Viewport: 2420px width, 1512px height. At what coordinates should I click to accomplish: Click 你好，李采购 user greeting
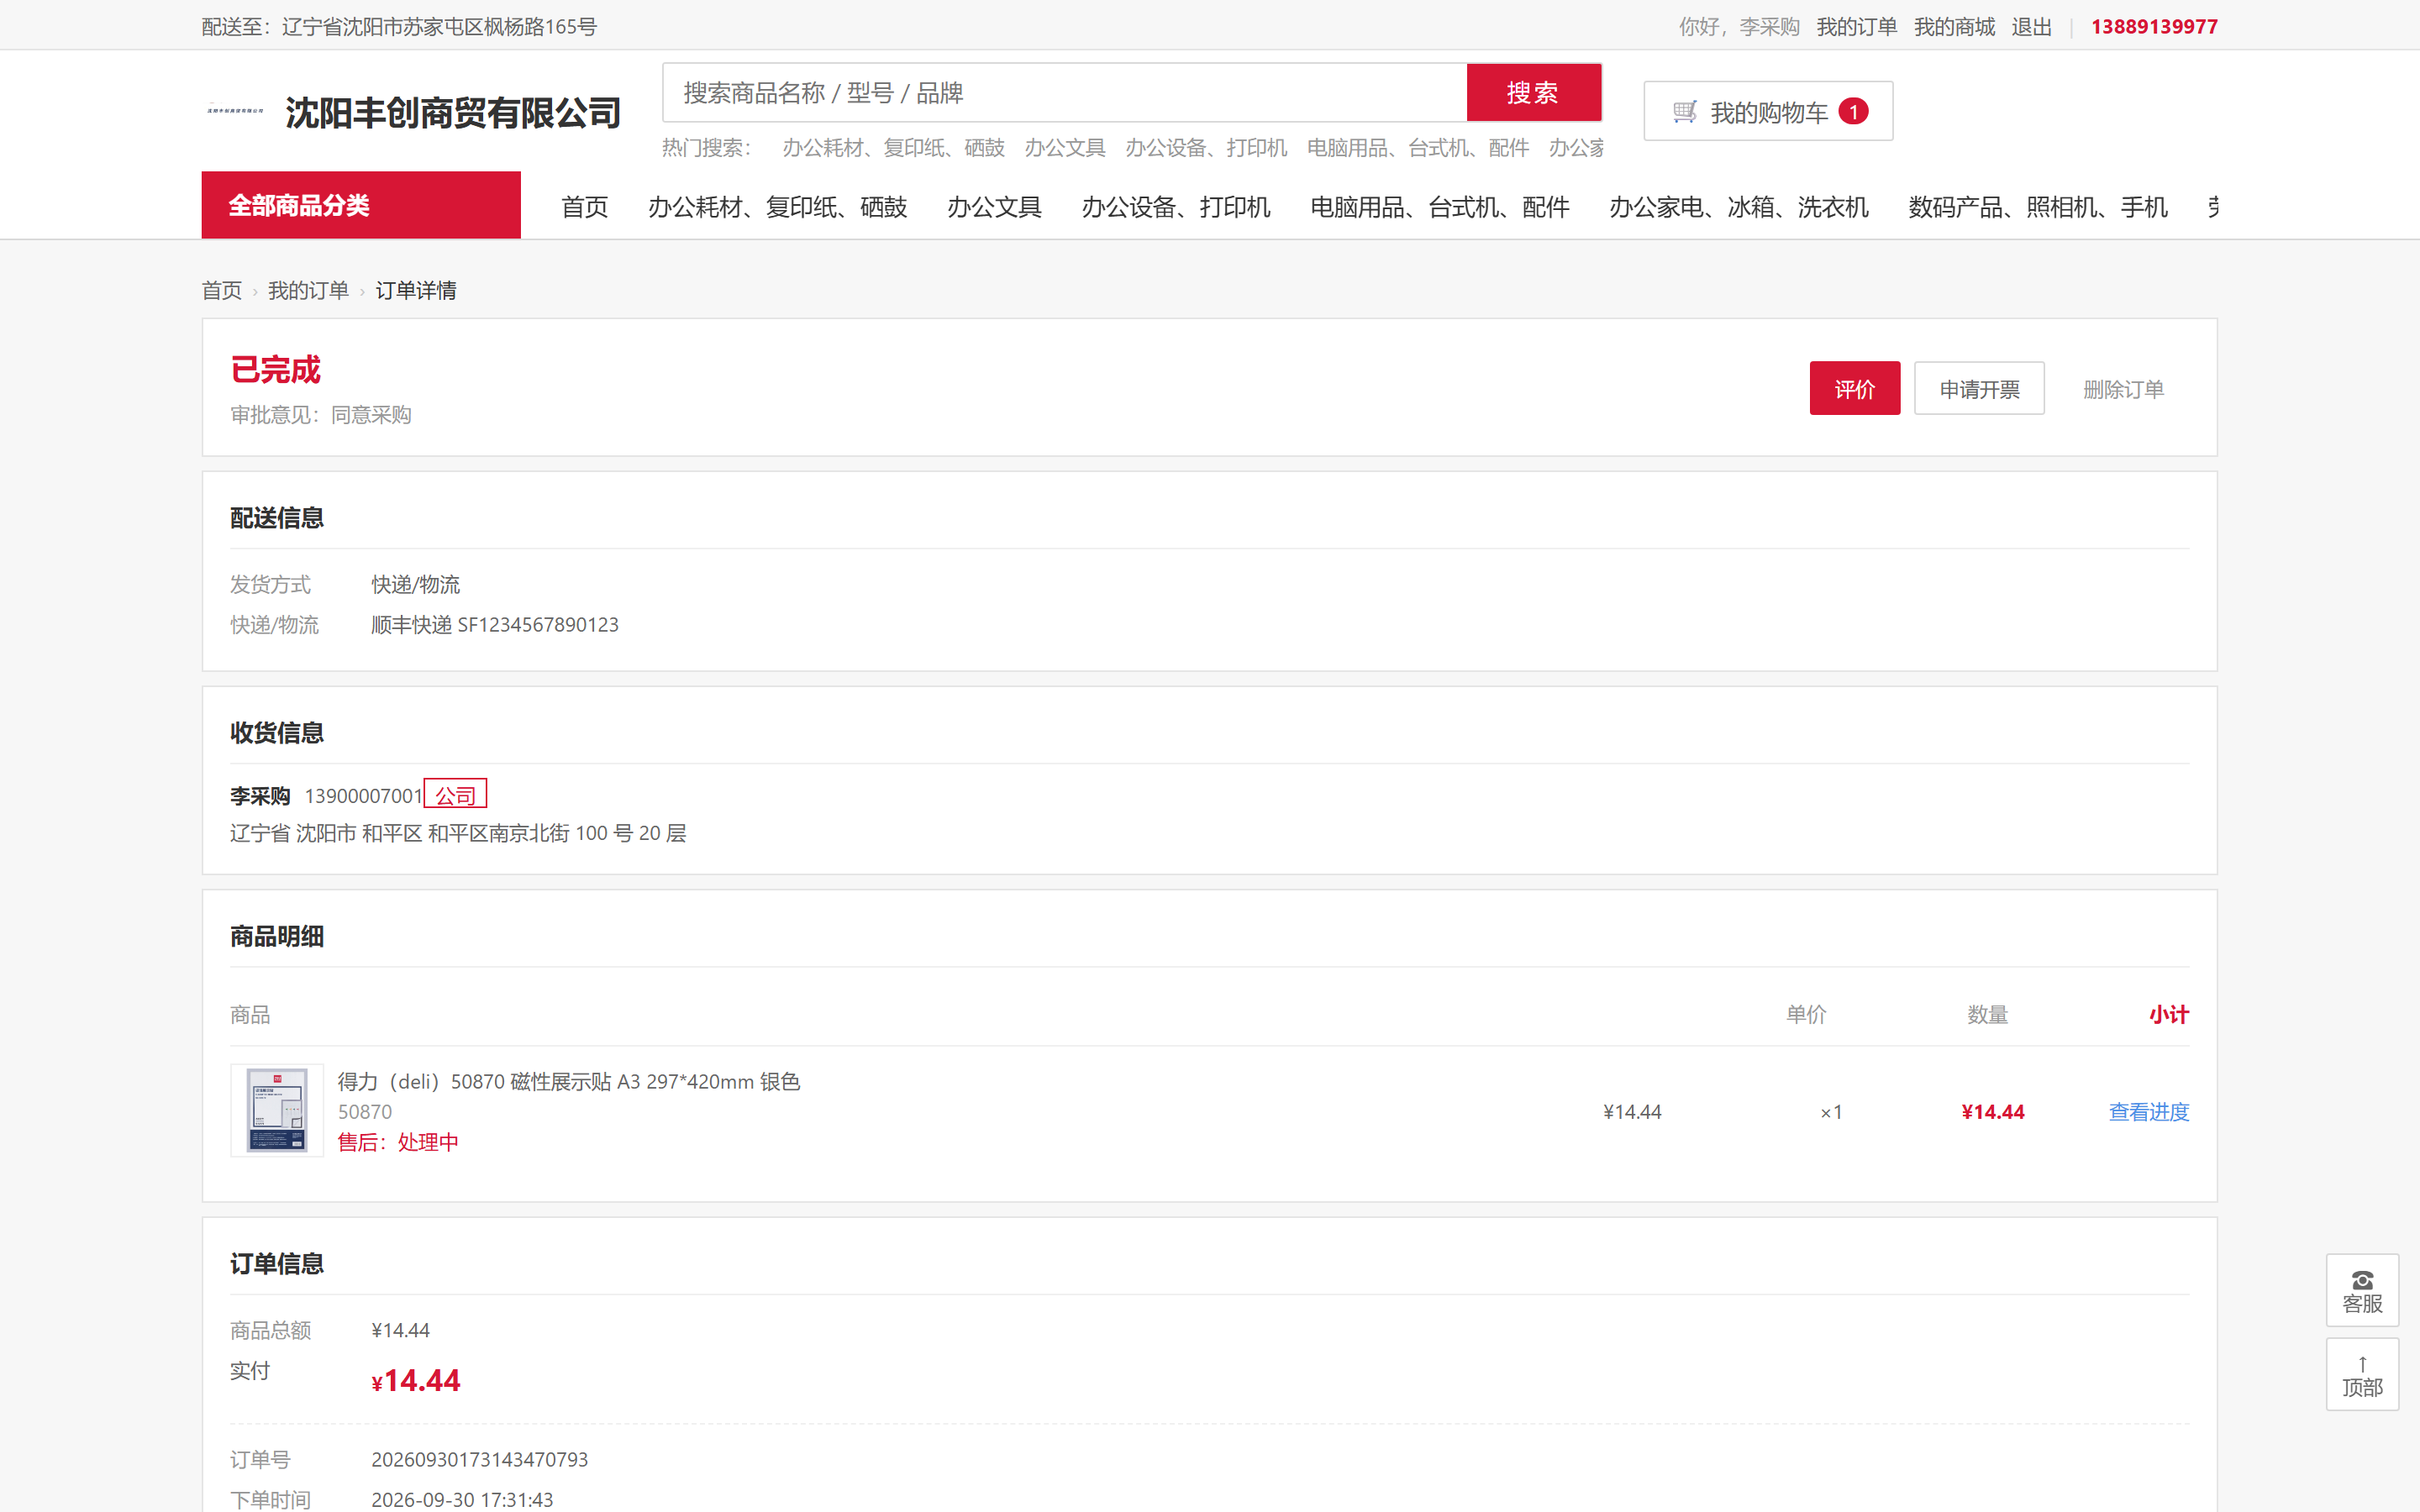pyautogui.click(x=1739, y=27)
